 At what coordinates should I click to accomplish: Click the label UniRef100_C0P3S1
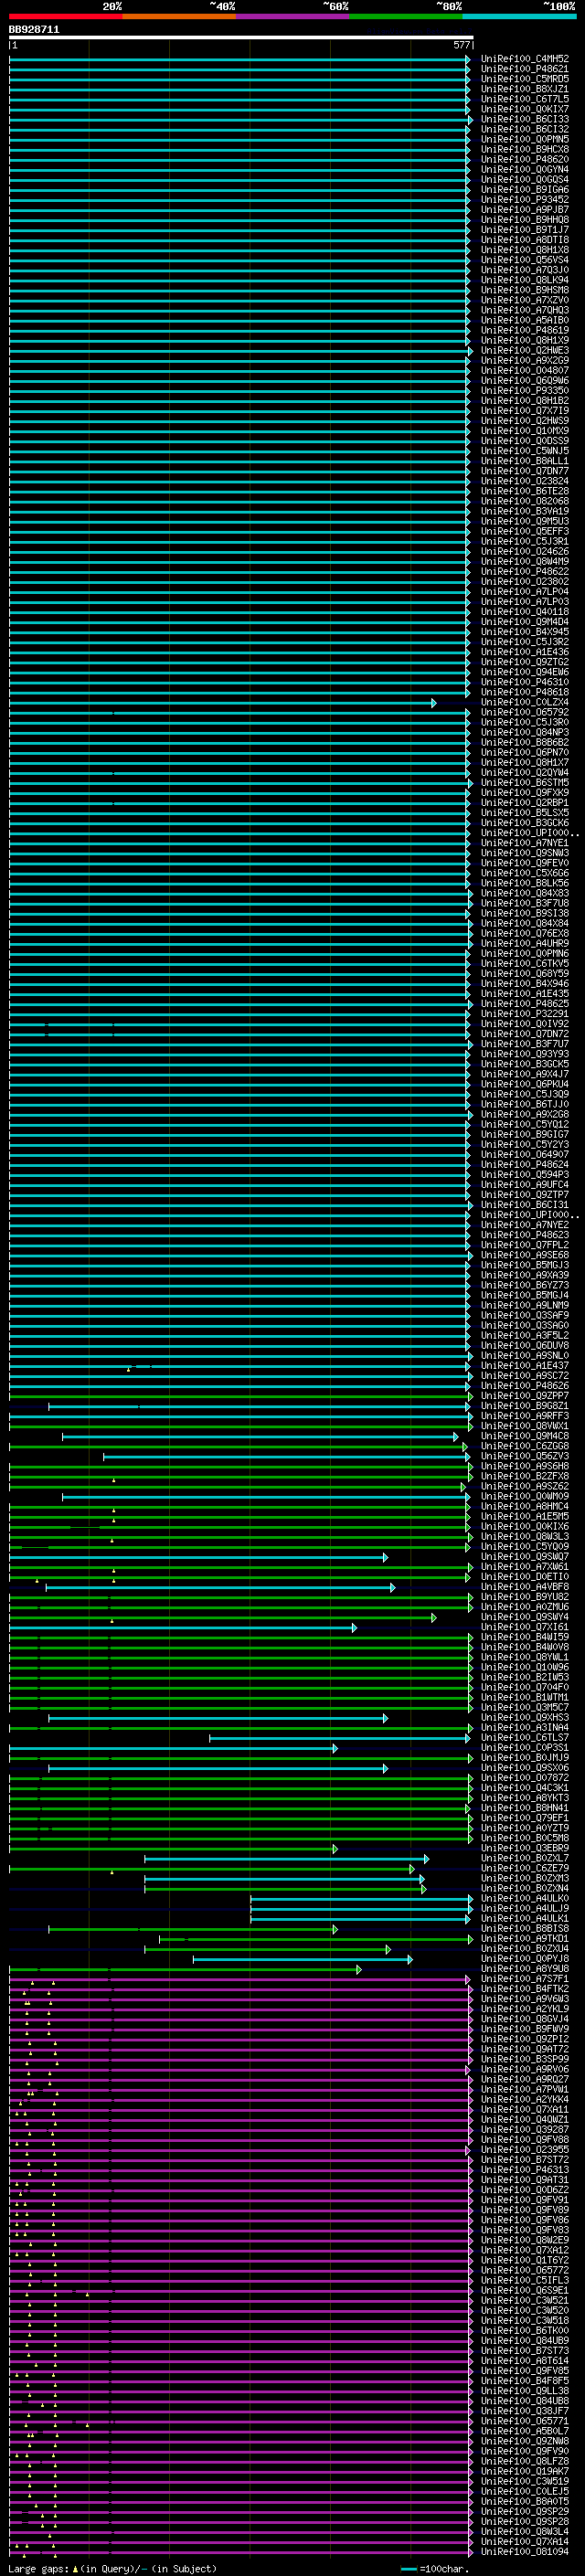pyautogui.click(x=525, y=1748)
